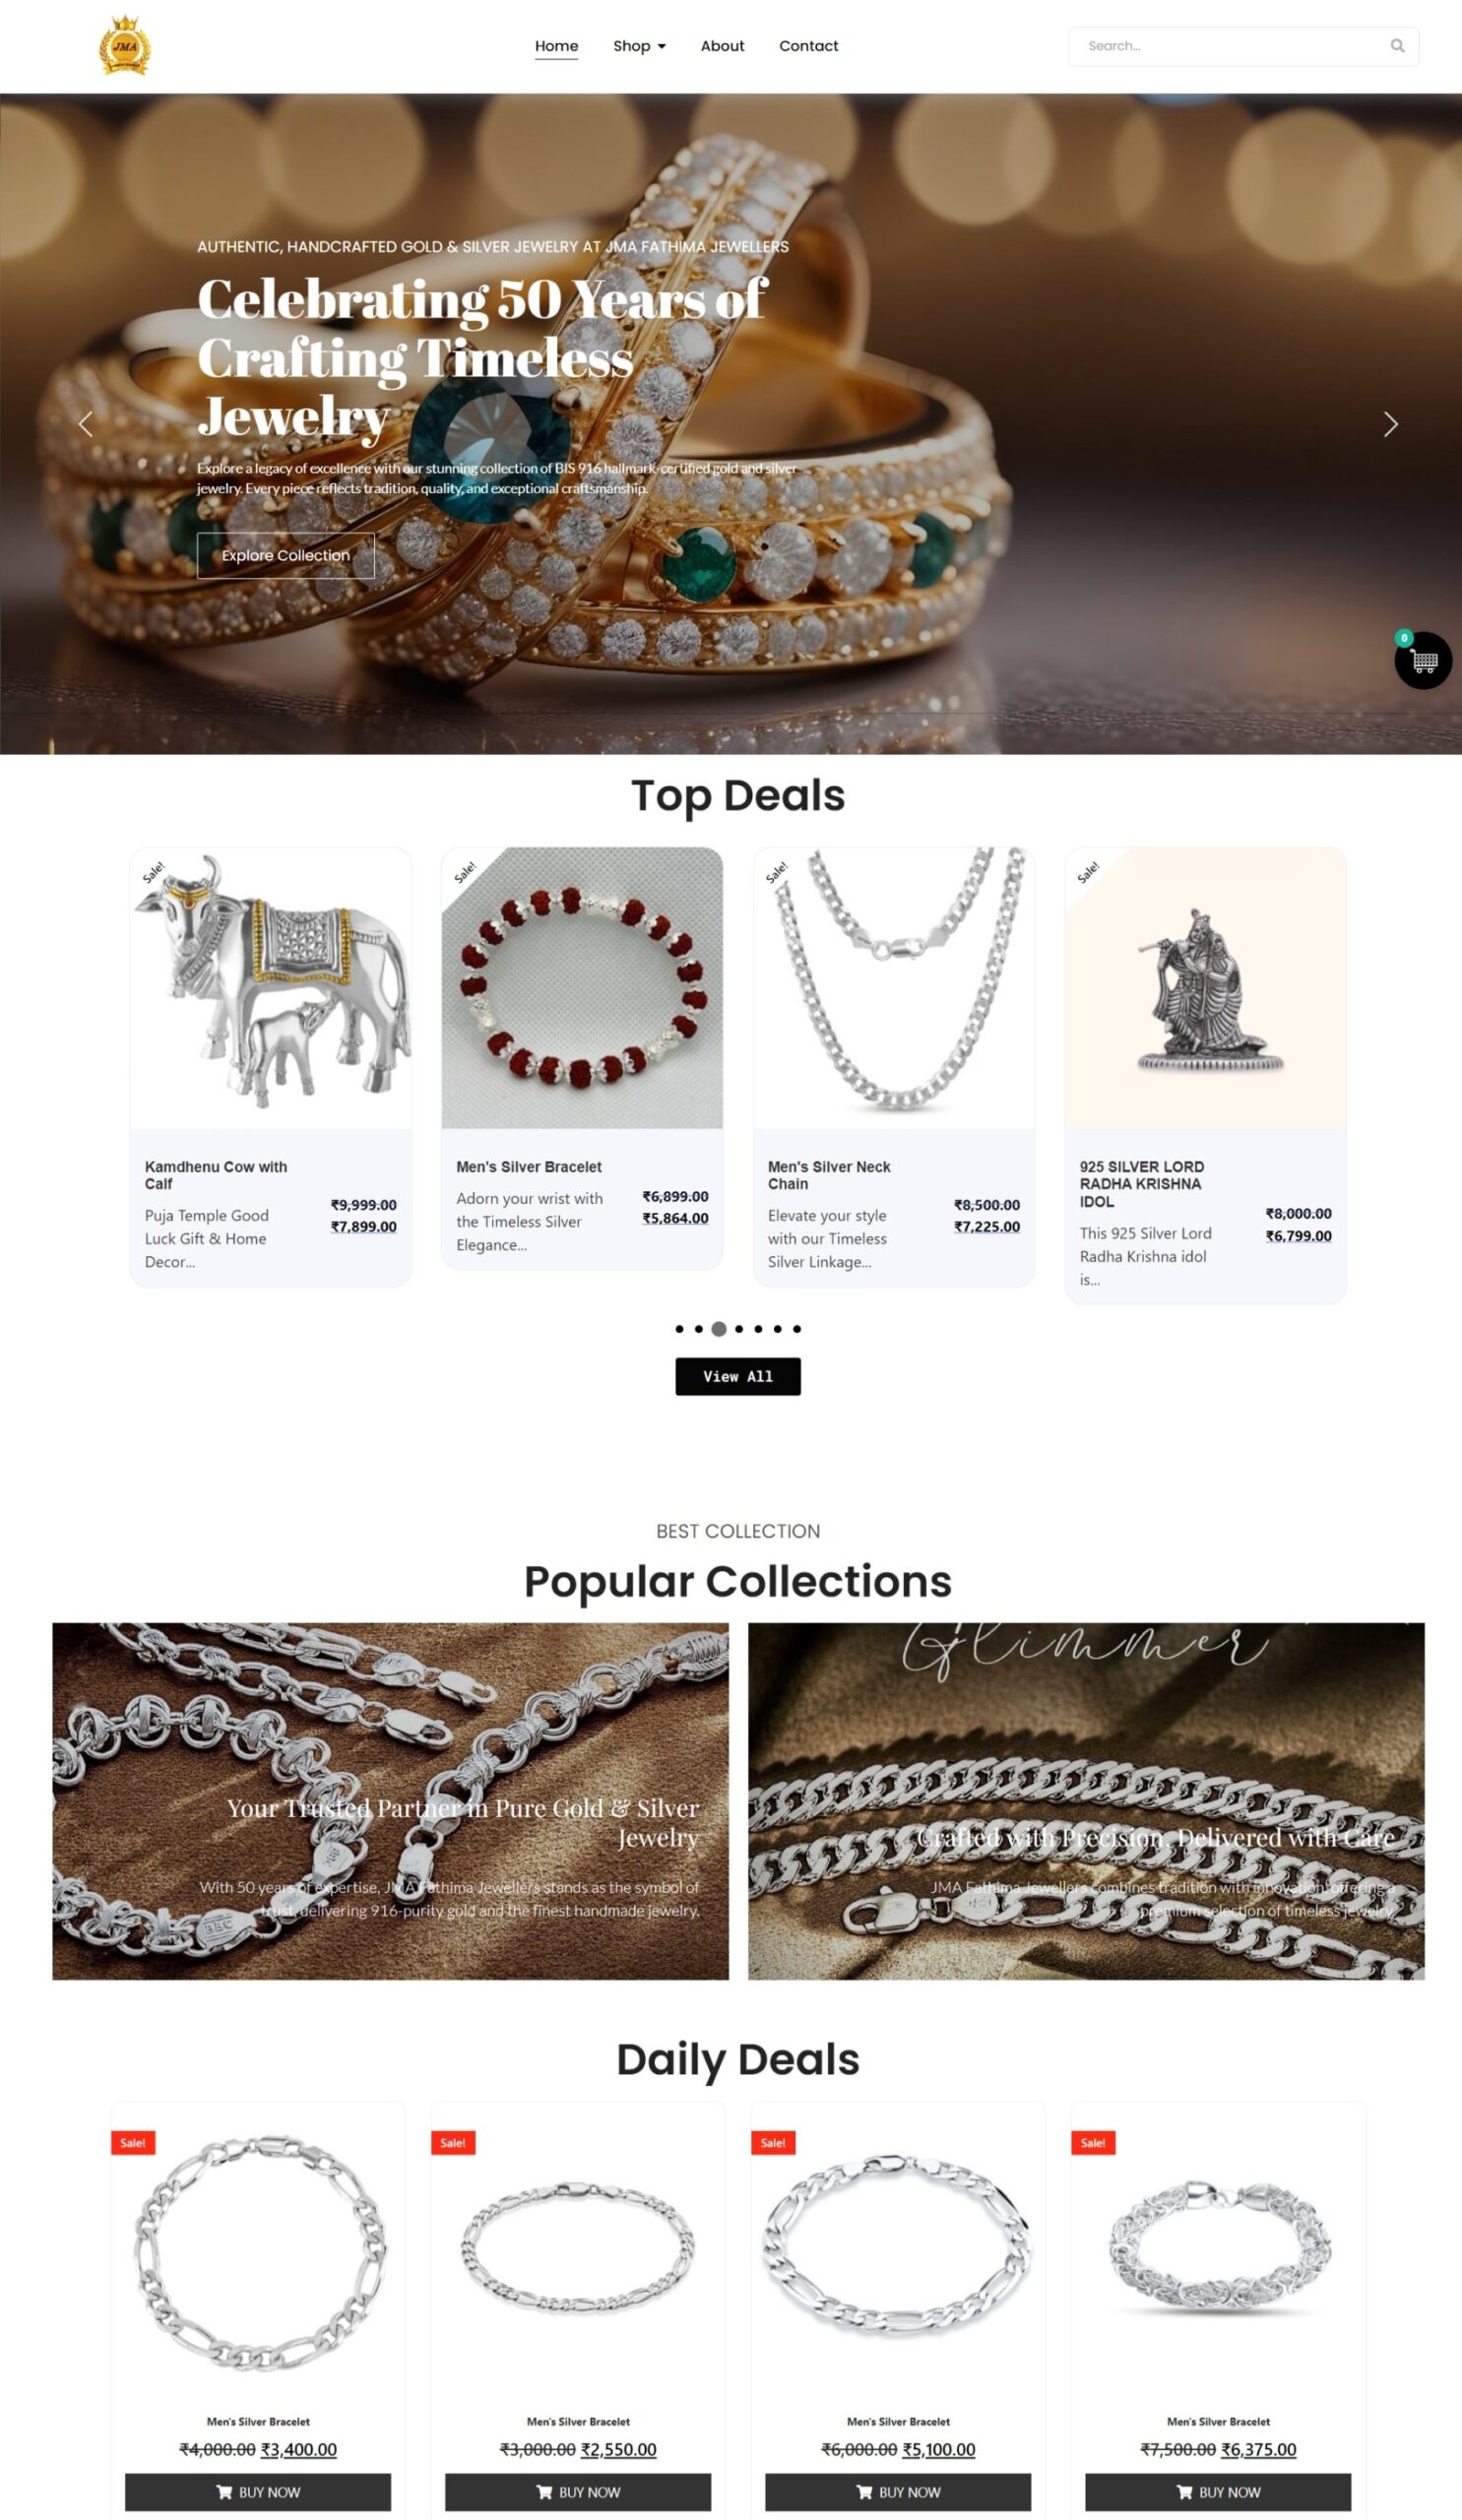Expand the Shop dropdown menu

(x=639, y=46)
